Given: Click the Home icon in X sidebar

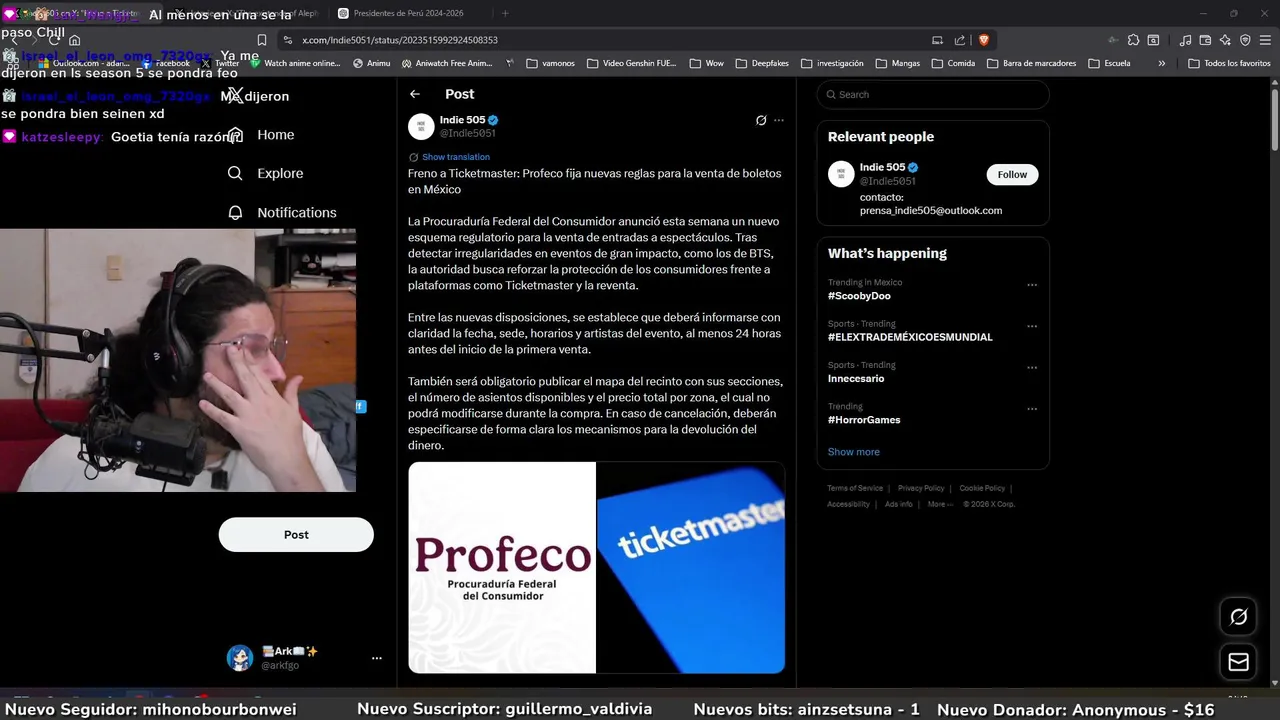Looking at the screenshot, I should 235,134.
